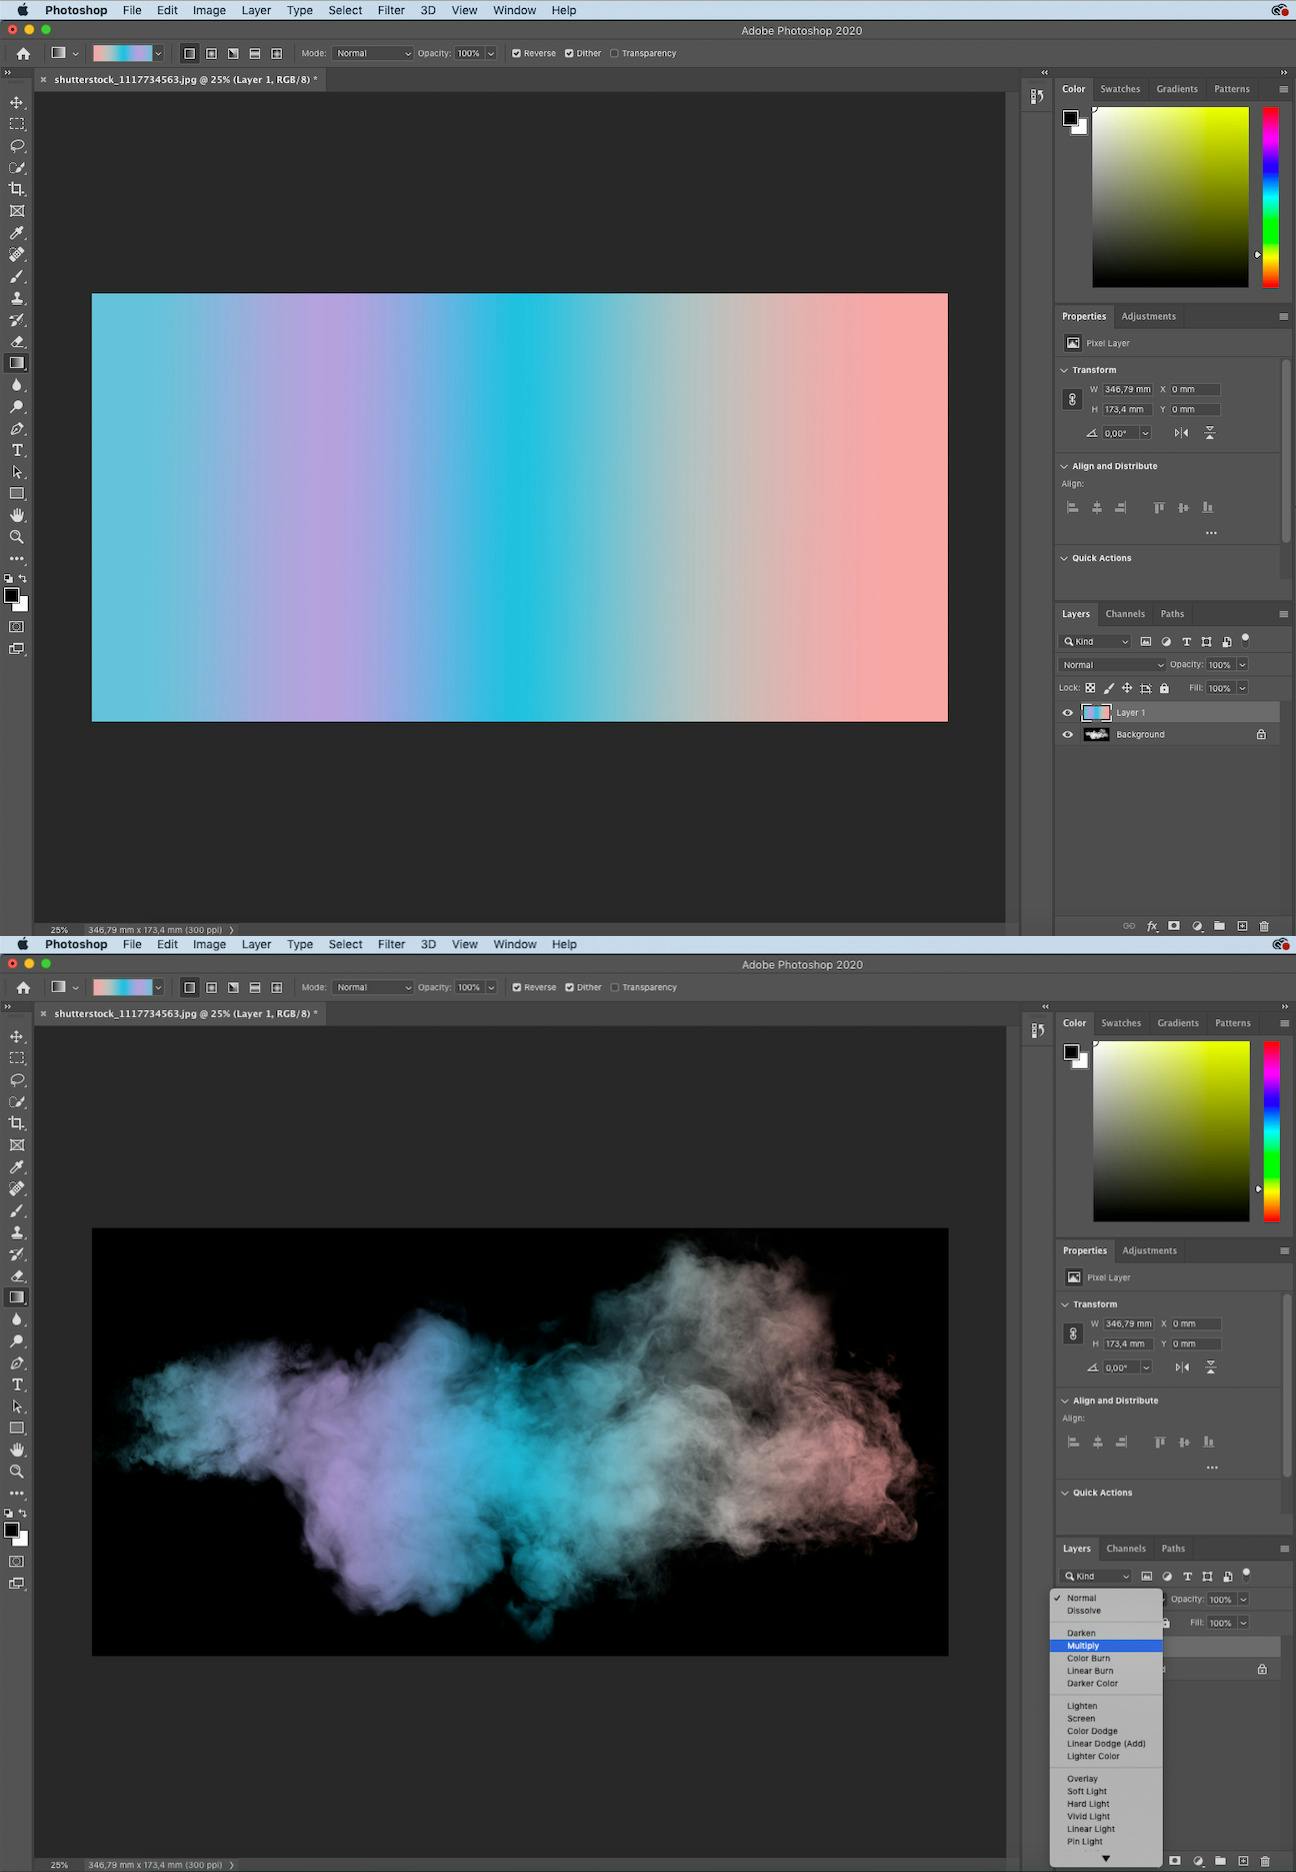Choose Multiply from the blend mode list
1296x1872 pixels.
click(1083, 1646)
